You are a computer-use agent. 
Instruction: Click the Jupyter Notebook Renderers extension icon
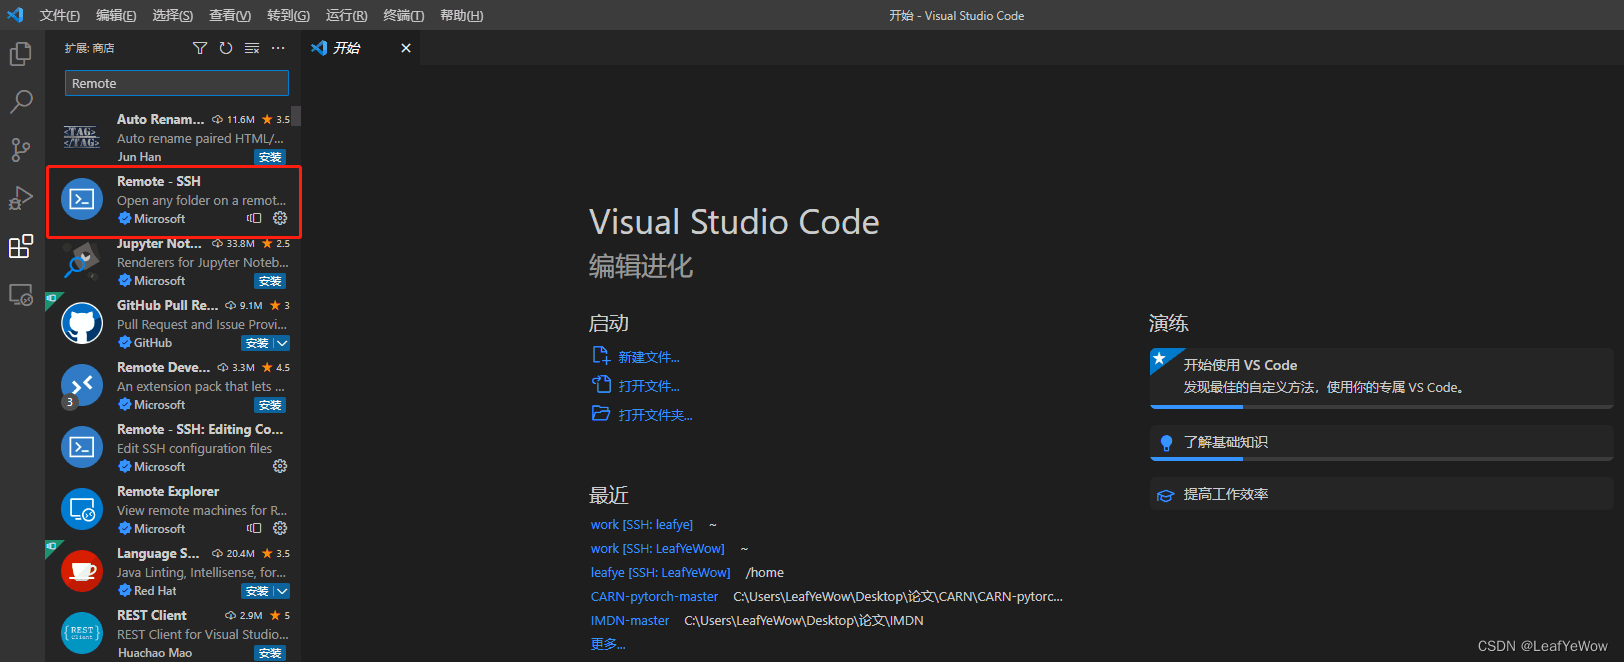82,261
